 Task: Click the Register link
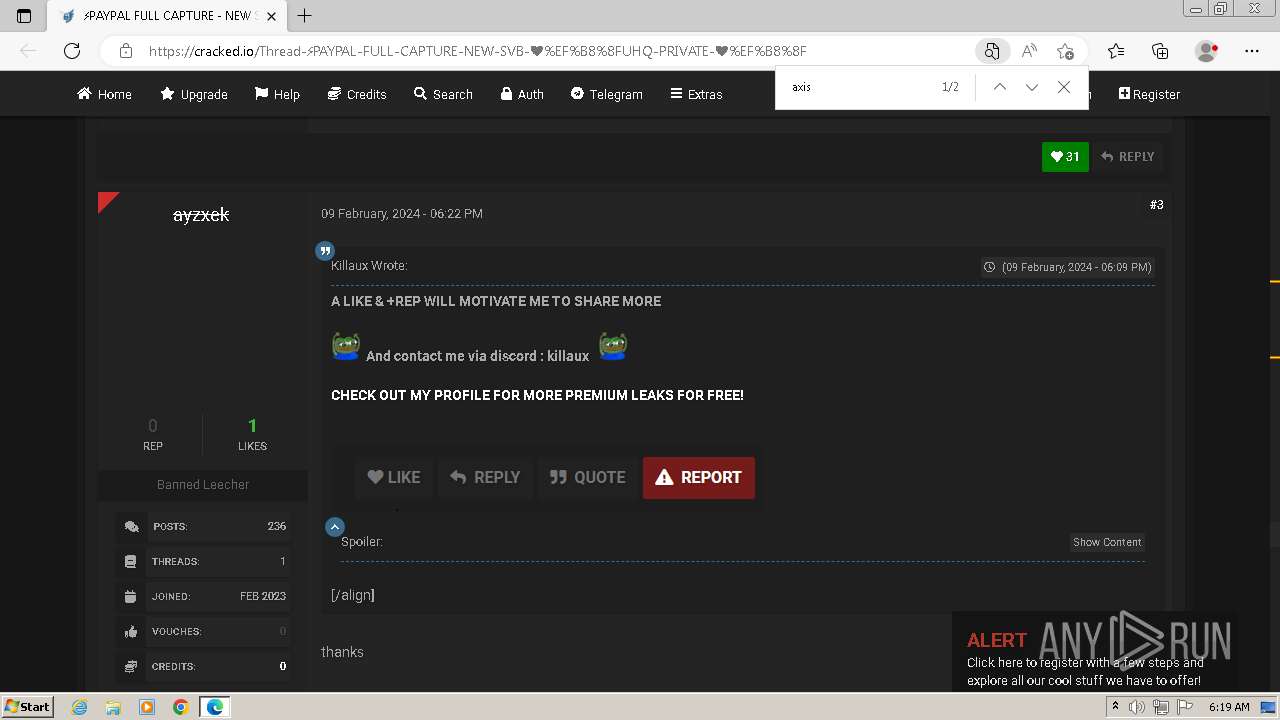(1149, 94)
